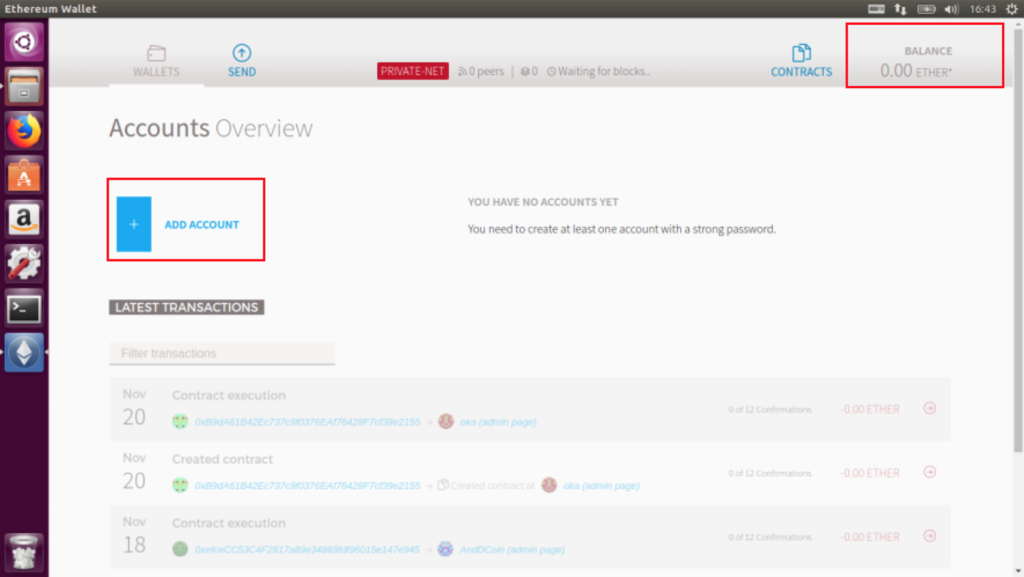Click -0.00 ETHER amount in Nov 18 row
This screenshot has height=577, width=1024.
click(x=870, y=537)
